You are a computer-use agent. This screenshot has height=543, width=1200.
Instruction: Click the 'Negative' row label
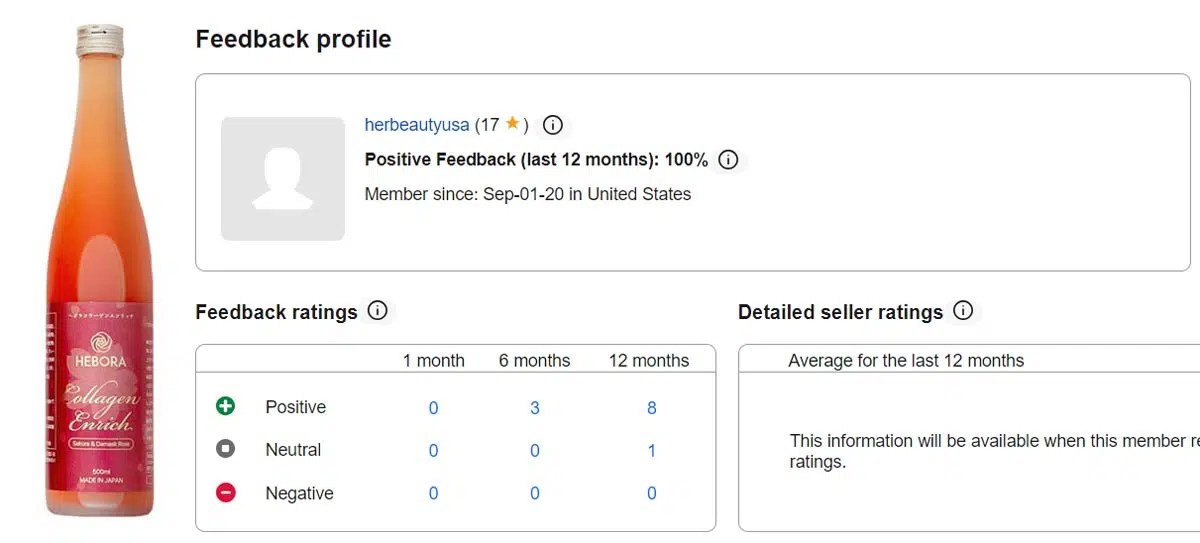pos(299,493)
